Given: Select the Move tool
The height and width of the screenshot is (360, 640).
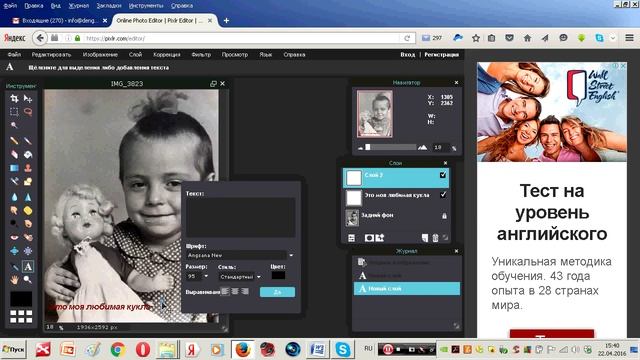Looking at the screenshot, I should point(28,98).
